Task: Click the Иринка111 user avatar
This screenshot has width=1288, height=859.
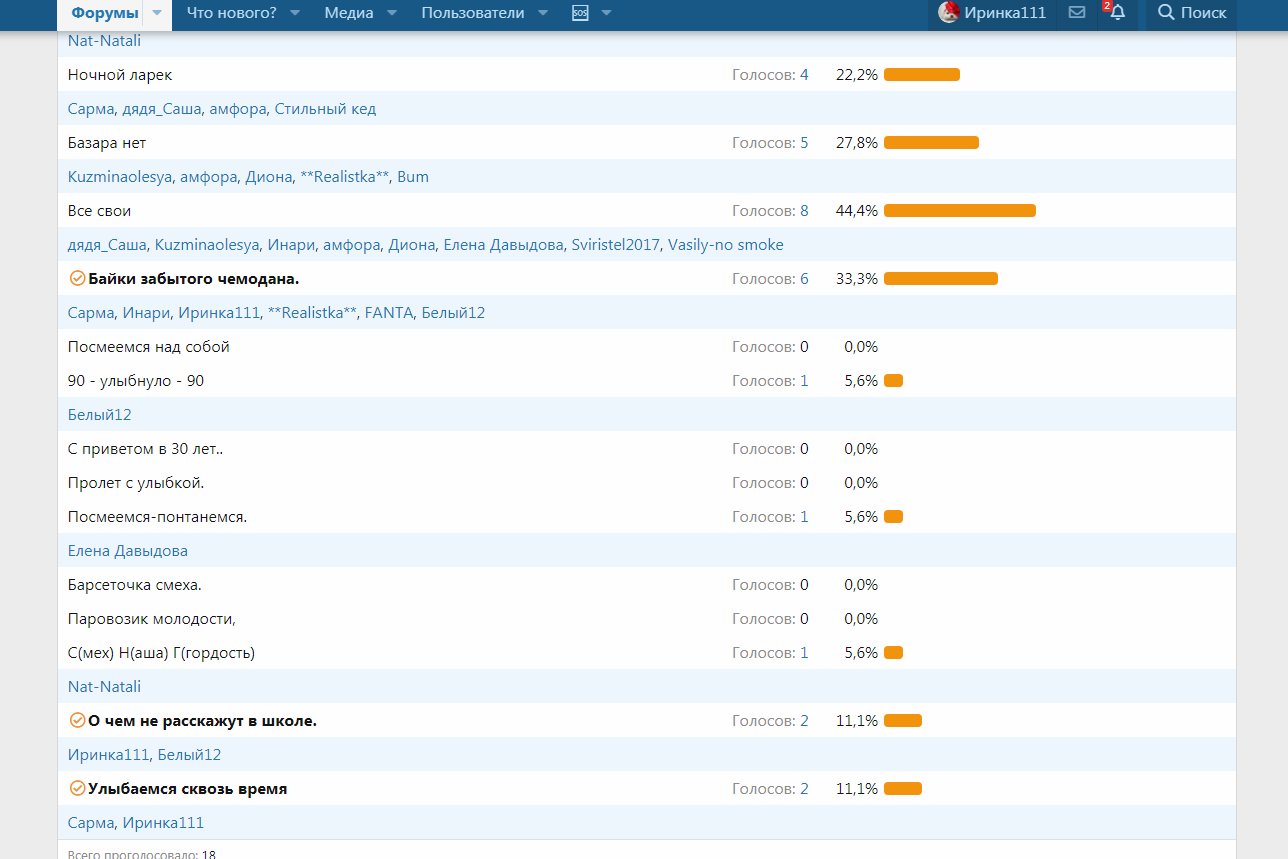Action: pos(949,13)
